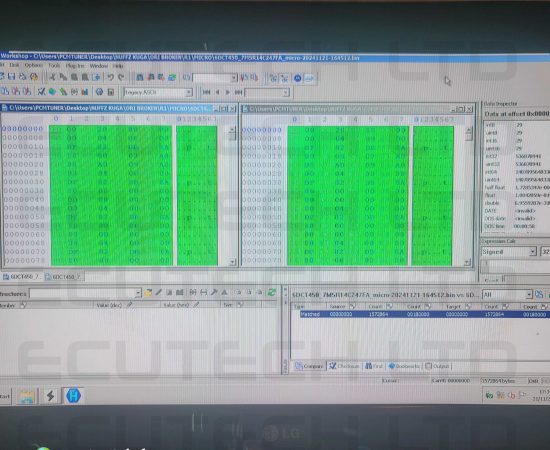550x450 pixels.
Task: Switch to the Checksum results tab
Action: [344, 366]
